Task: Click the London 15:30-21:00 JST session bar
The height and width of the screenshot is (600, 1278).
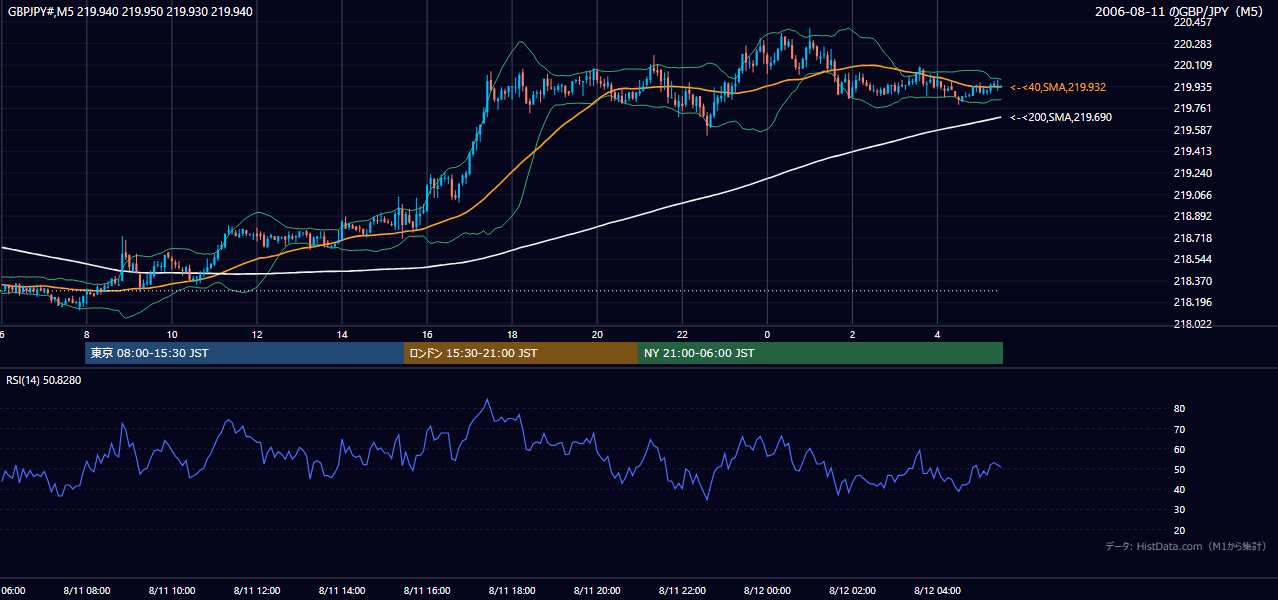Action: click(x=520, y=353)
